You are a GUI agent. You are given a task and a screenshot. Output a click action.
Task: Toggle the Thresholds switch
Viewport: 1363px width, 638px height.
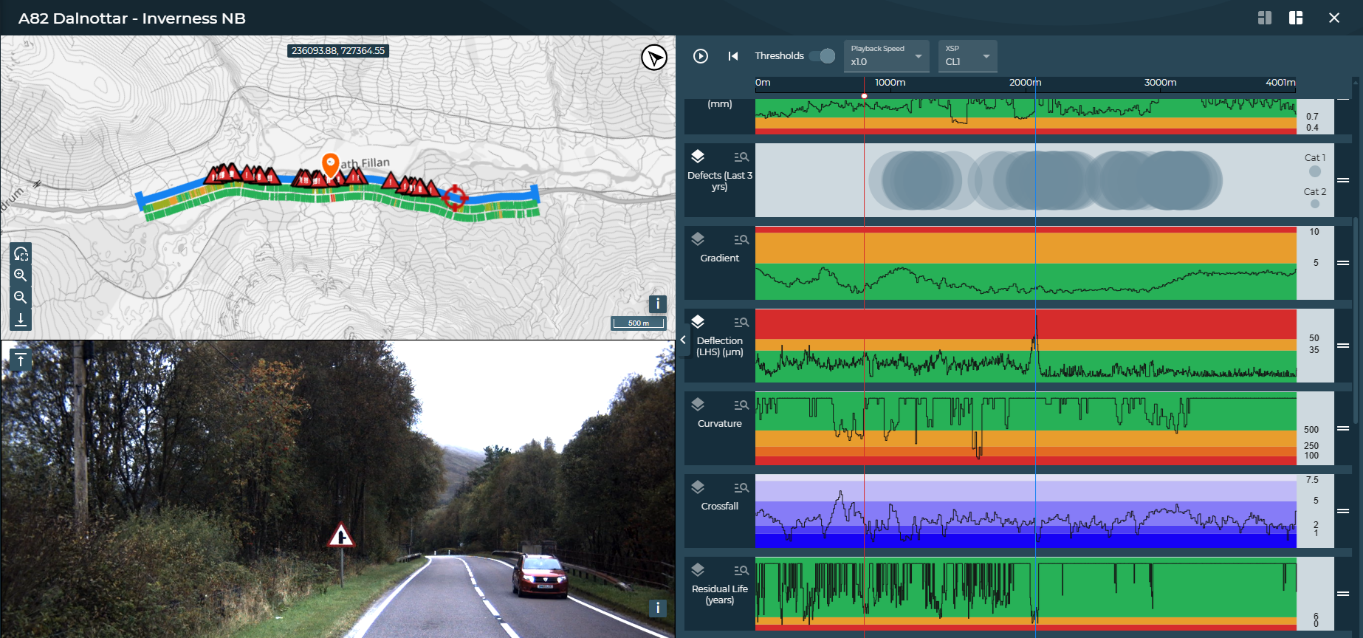(822, 56)
